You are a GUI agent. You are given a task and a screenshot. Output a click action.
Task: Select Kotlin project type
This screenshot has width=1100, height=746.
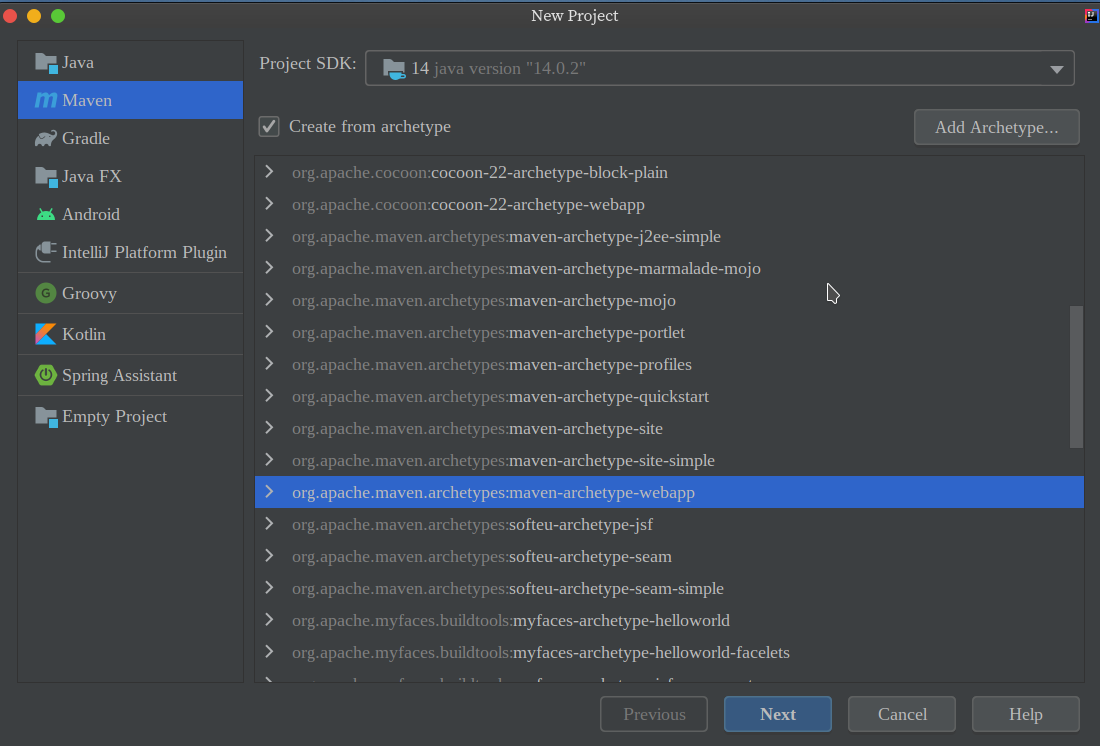(130, 334)
